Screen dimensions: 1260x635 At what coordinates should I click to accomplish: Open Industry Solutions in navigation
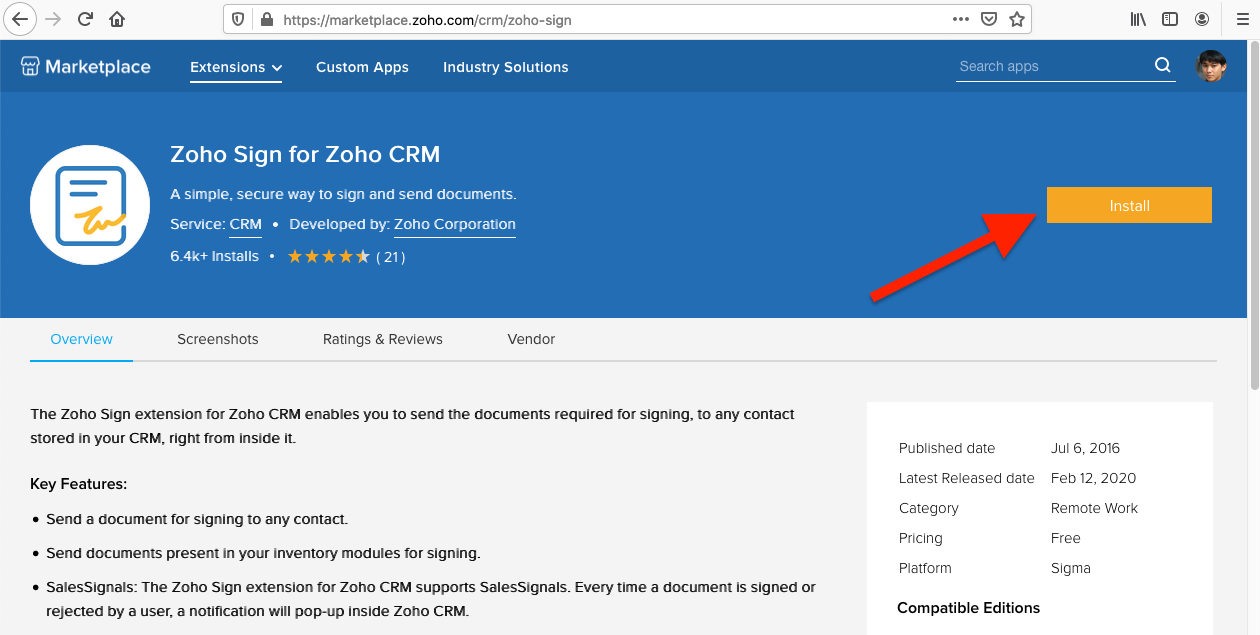(506, 67)
